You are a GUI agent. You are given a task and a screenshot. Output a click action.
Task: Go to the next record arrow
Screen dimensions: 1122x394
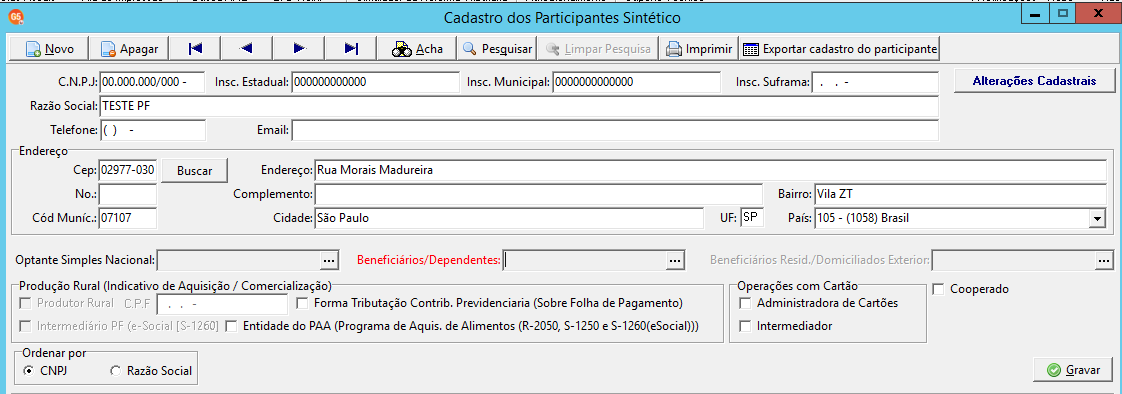pyautogui.click(x=298, y=49)
